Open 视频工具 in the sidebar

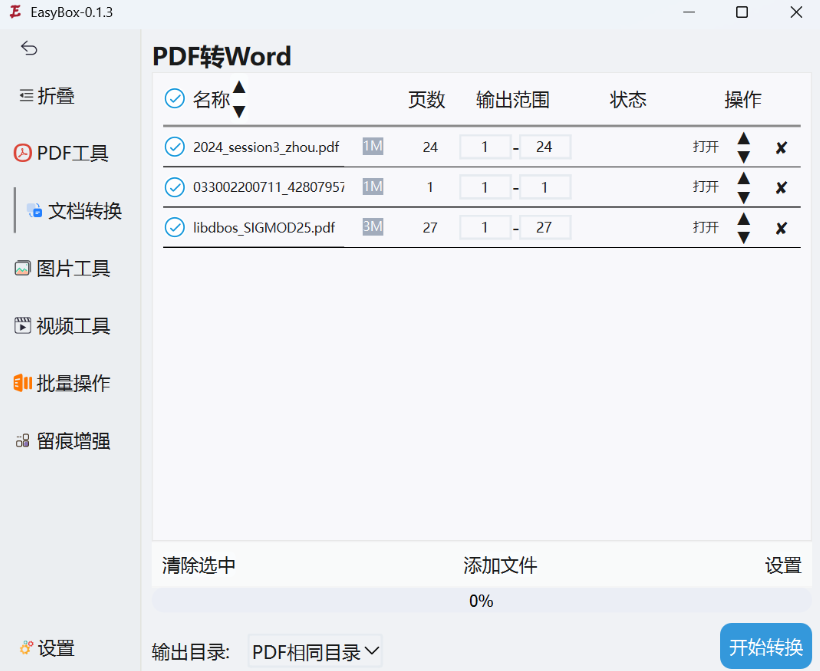click(62, 326)
